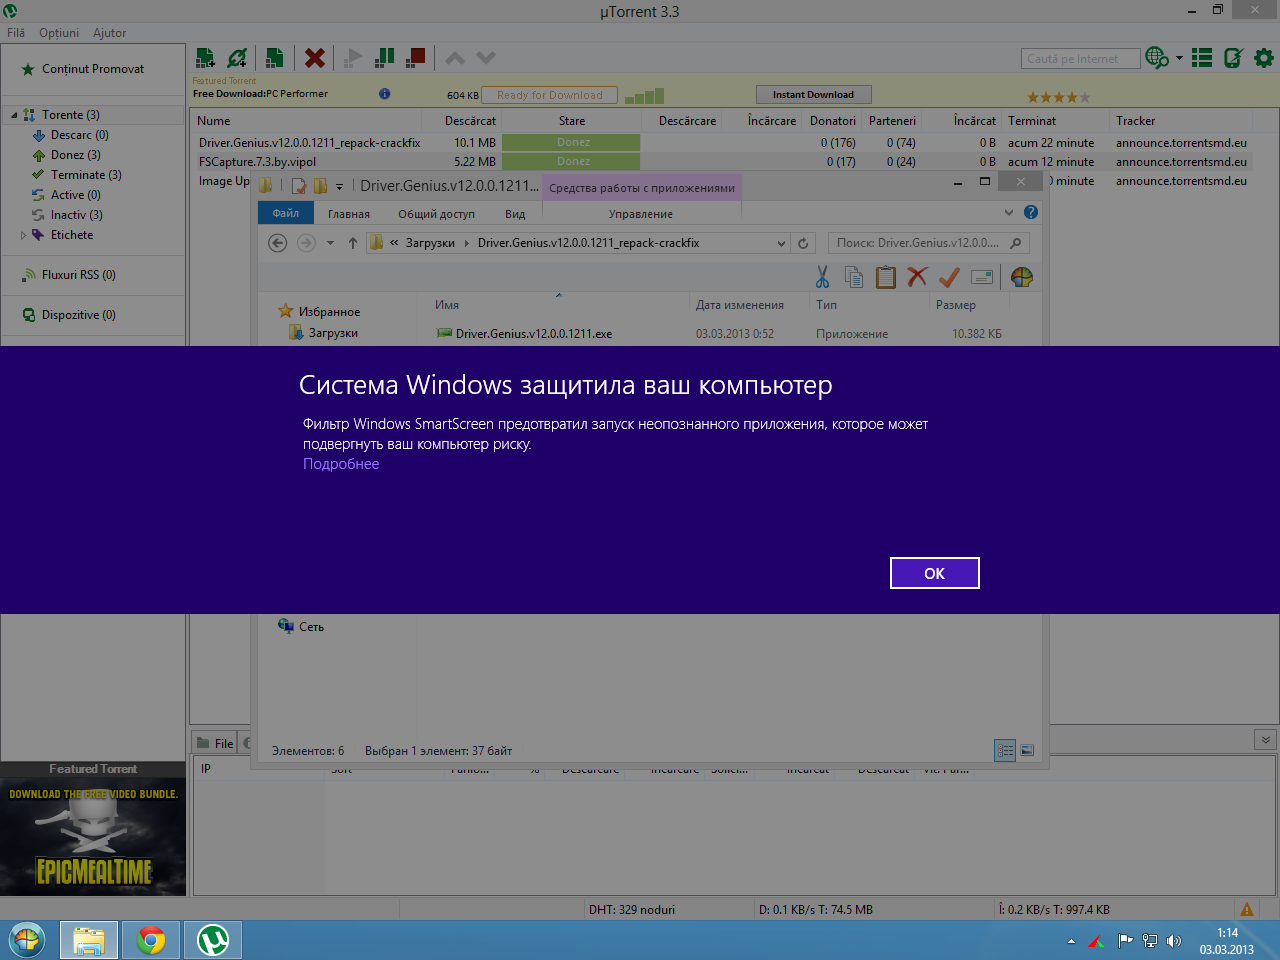Click the Paste clipboard icon in Explorer
Image resolution: width=1280 pixels, height=960 pixels.
885,277
